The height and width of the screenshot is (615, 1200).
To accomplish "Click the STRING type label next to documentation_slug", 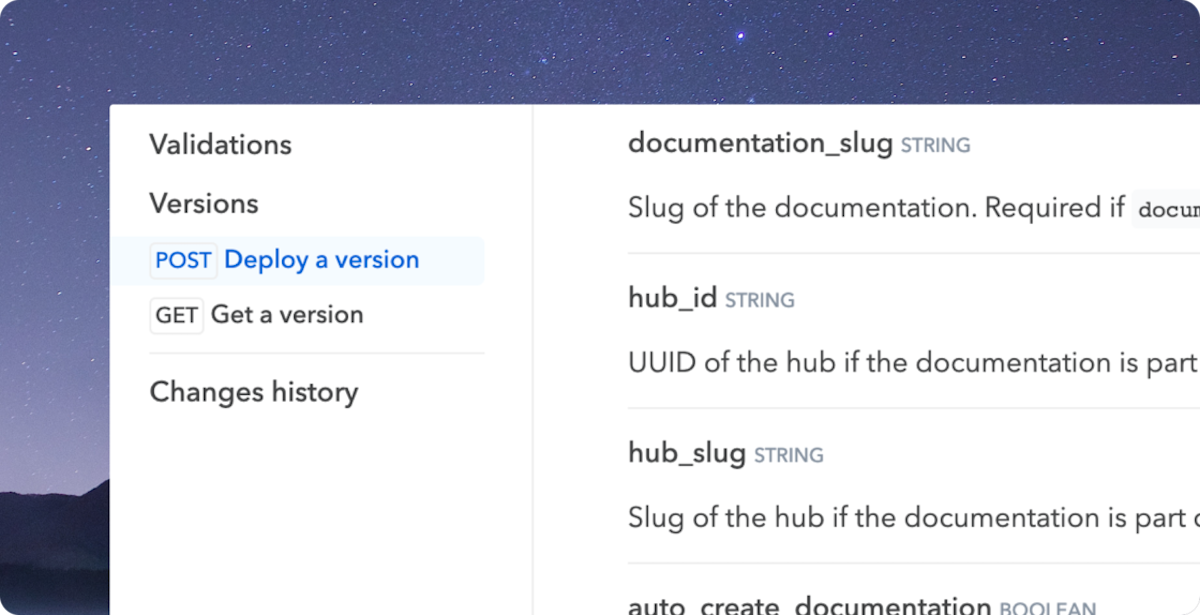I will click(935, 145).
